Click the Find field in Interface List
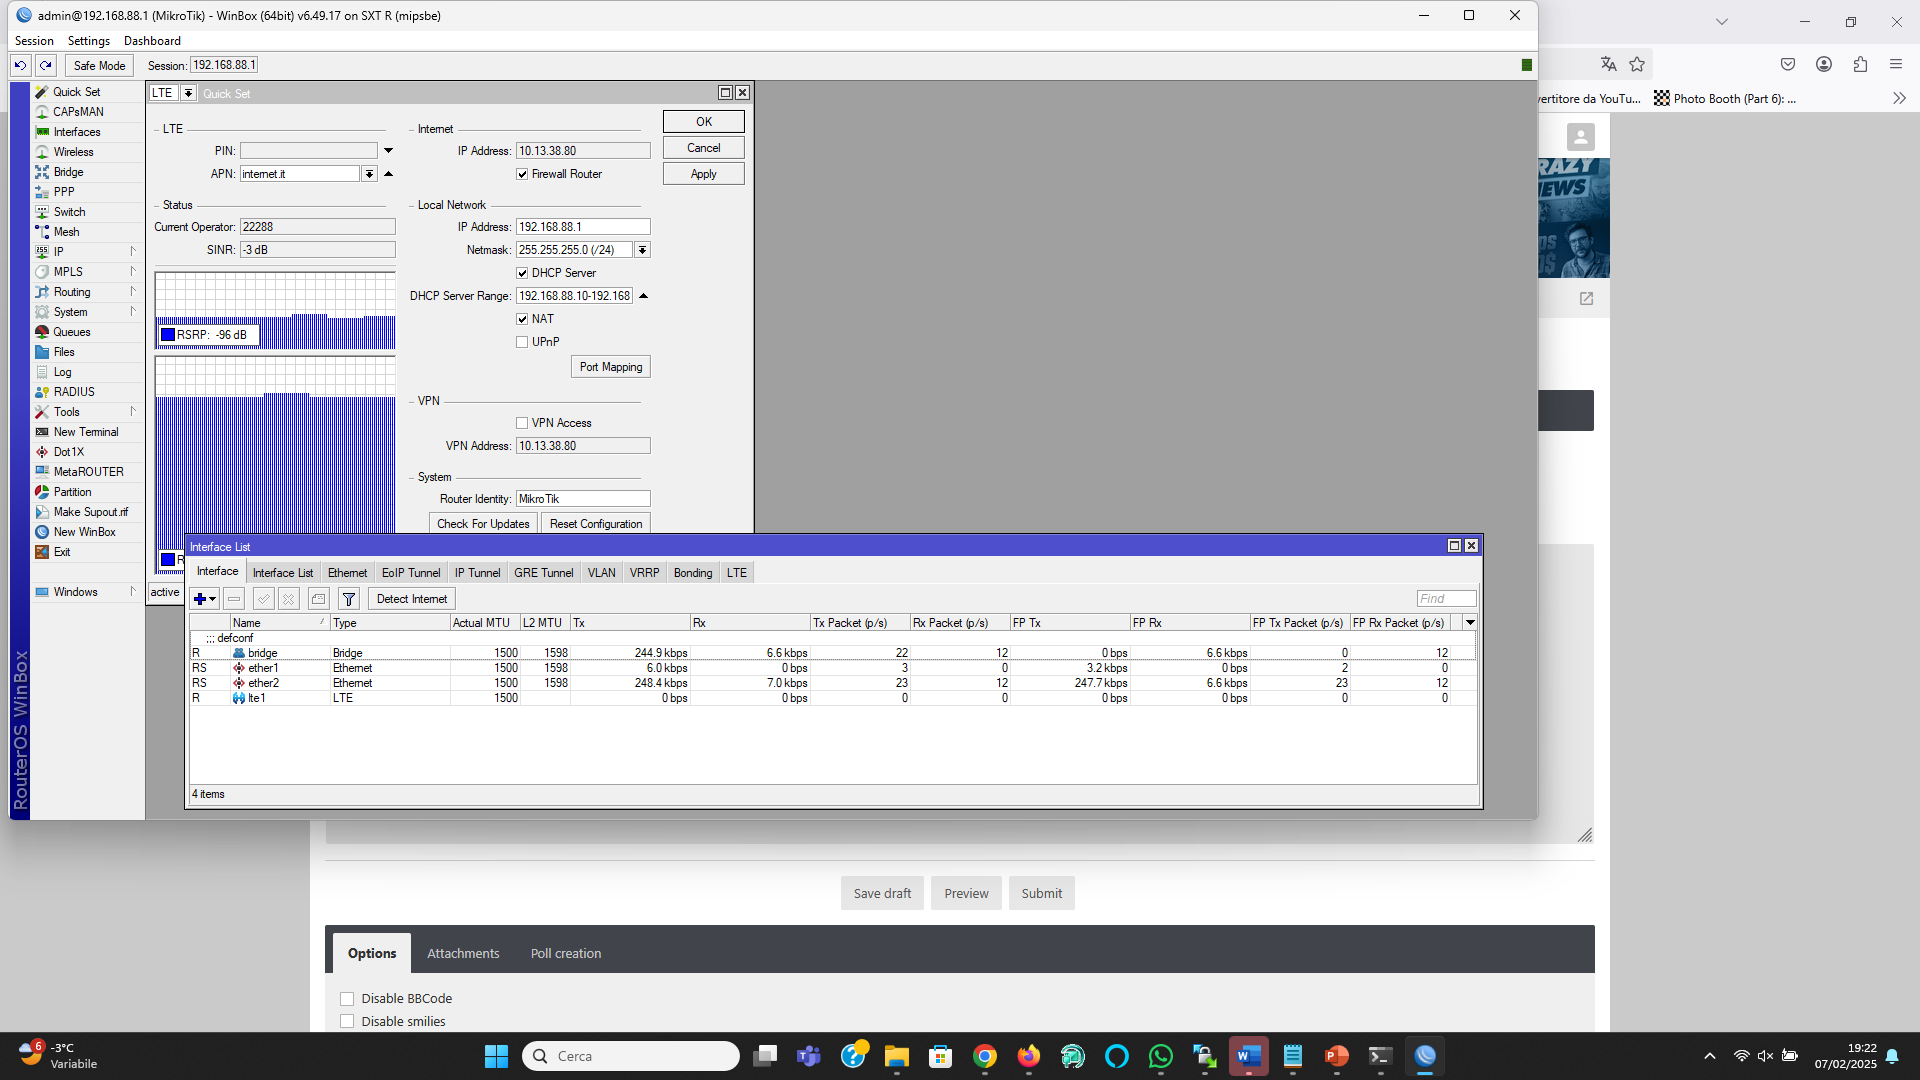 coord(1446,599)
